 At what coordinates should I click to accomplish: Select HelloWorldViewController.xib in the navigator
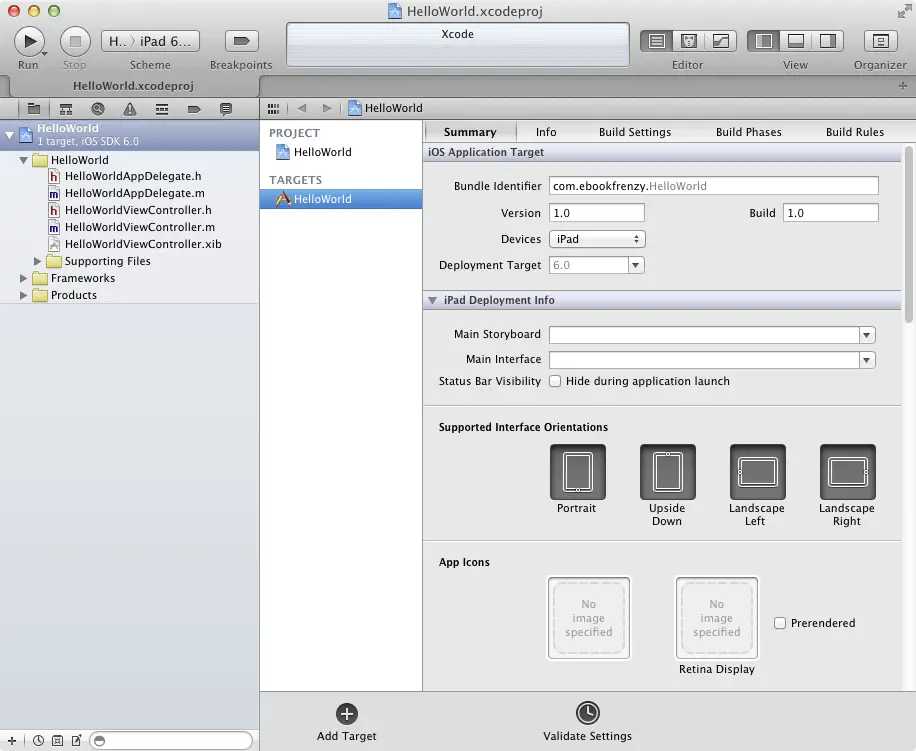point(143,244)
